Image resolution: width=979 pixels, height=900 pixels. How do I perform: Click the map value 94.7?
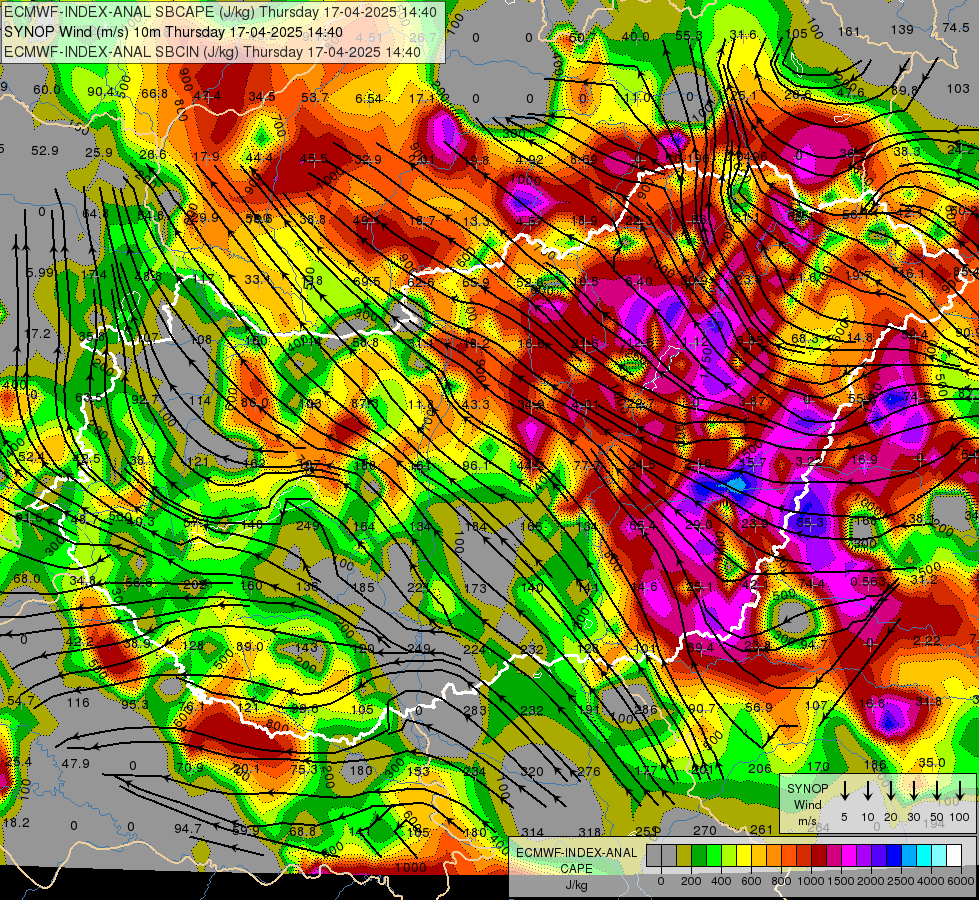pyautogui.click(x=188, y=829)
